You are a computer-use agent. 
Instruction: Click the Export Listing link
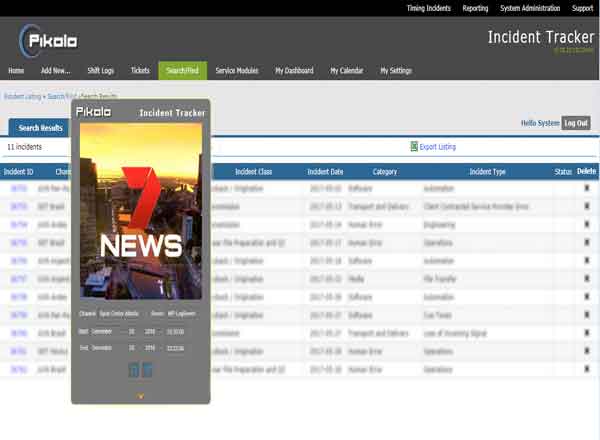437,147
